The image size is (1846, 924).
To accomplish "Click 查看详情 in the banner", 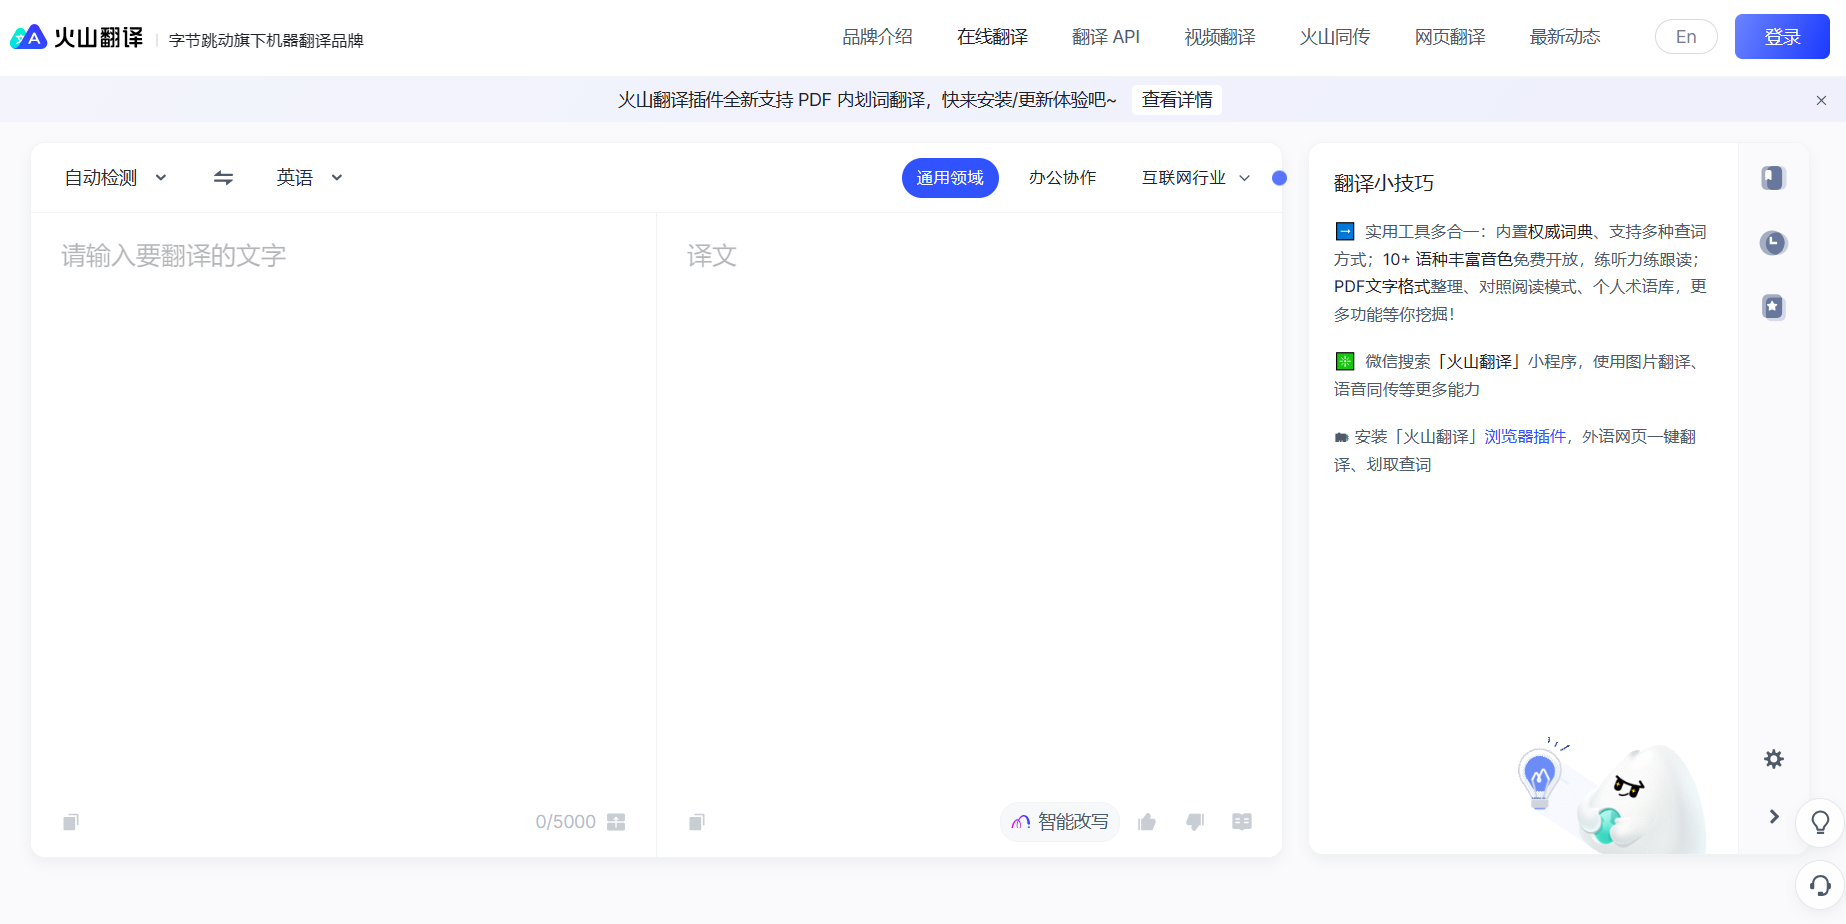I will [1176, 99].
